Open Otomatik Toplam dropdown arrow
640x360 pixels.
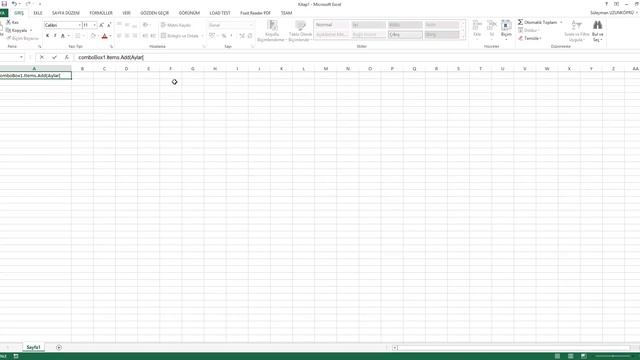[x=561, y=22]
